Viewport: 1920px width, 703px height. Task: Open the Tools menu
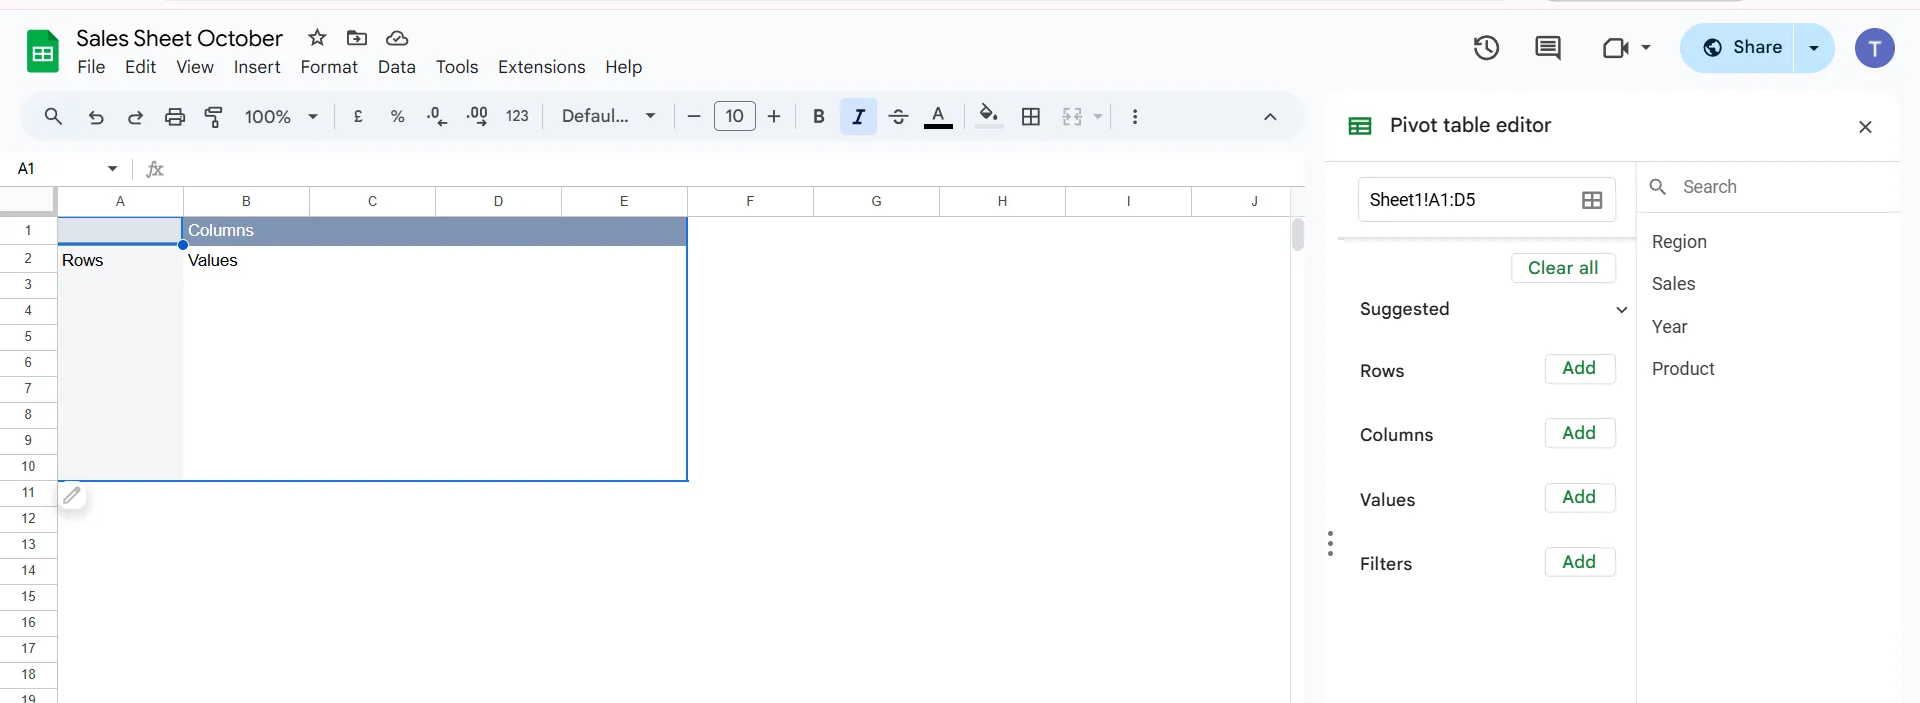457,67
